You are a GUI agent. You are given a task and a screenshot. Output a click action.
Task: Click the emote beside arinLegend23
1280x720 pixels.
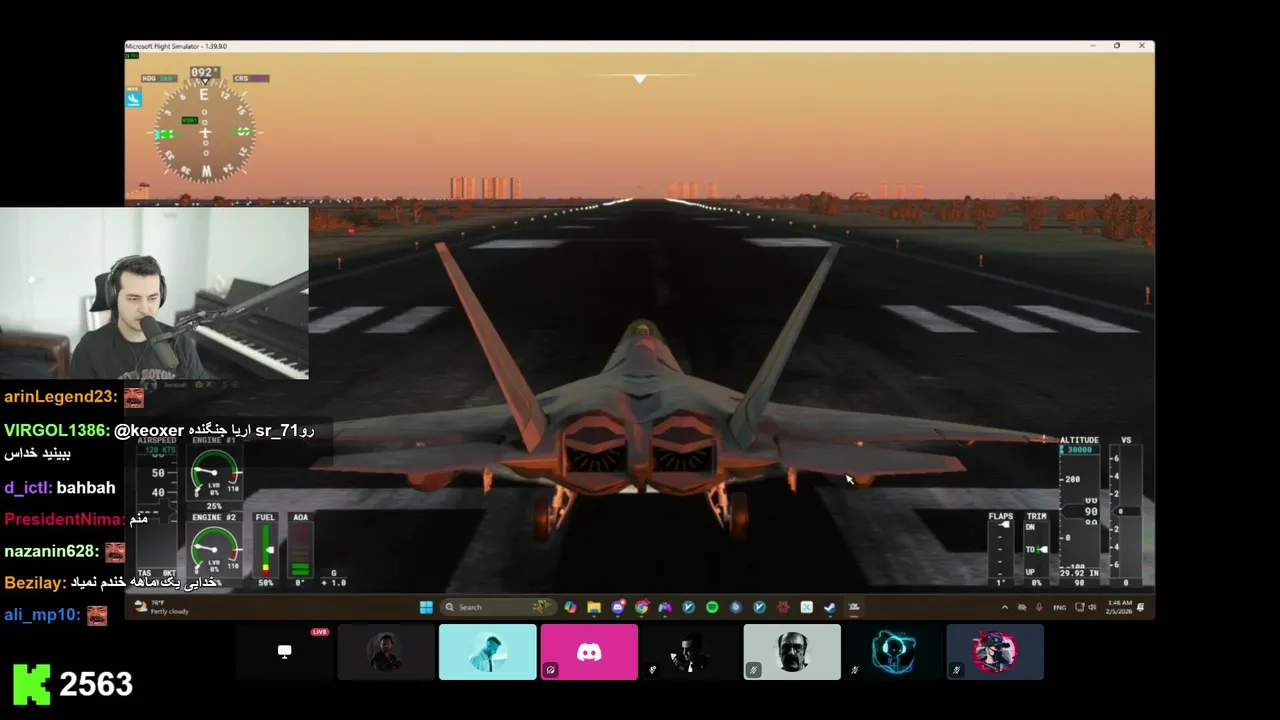tap(134, 398)
